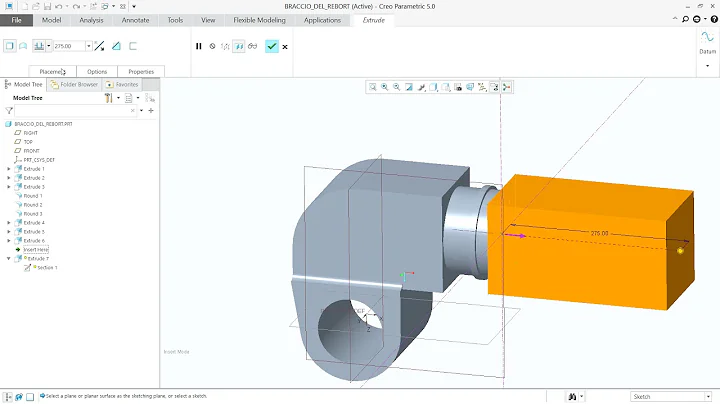Click Zoom In icon
720x404 pixels.
pos(384,87)
